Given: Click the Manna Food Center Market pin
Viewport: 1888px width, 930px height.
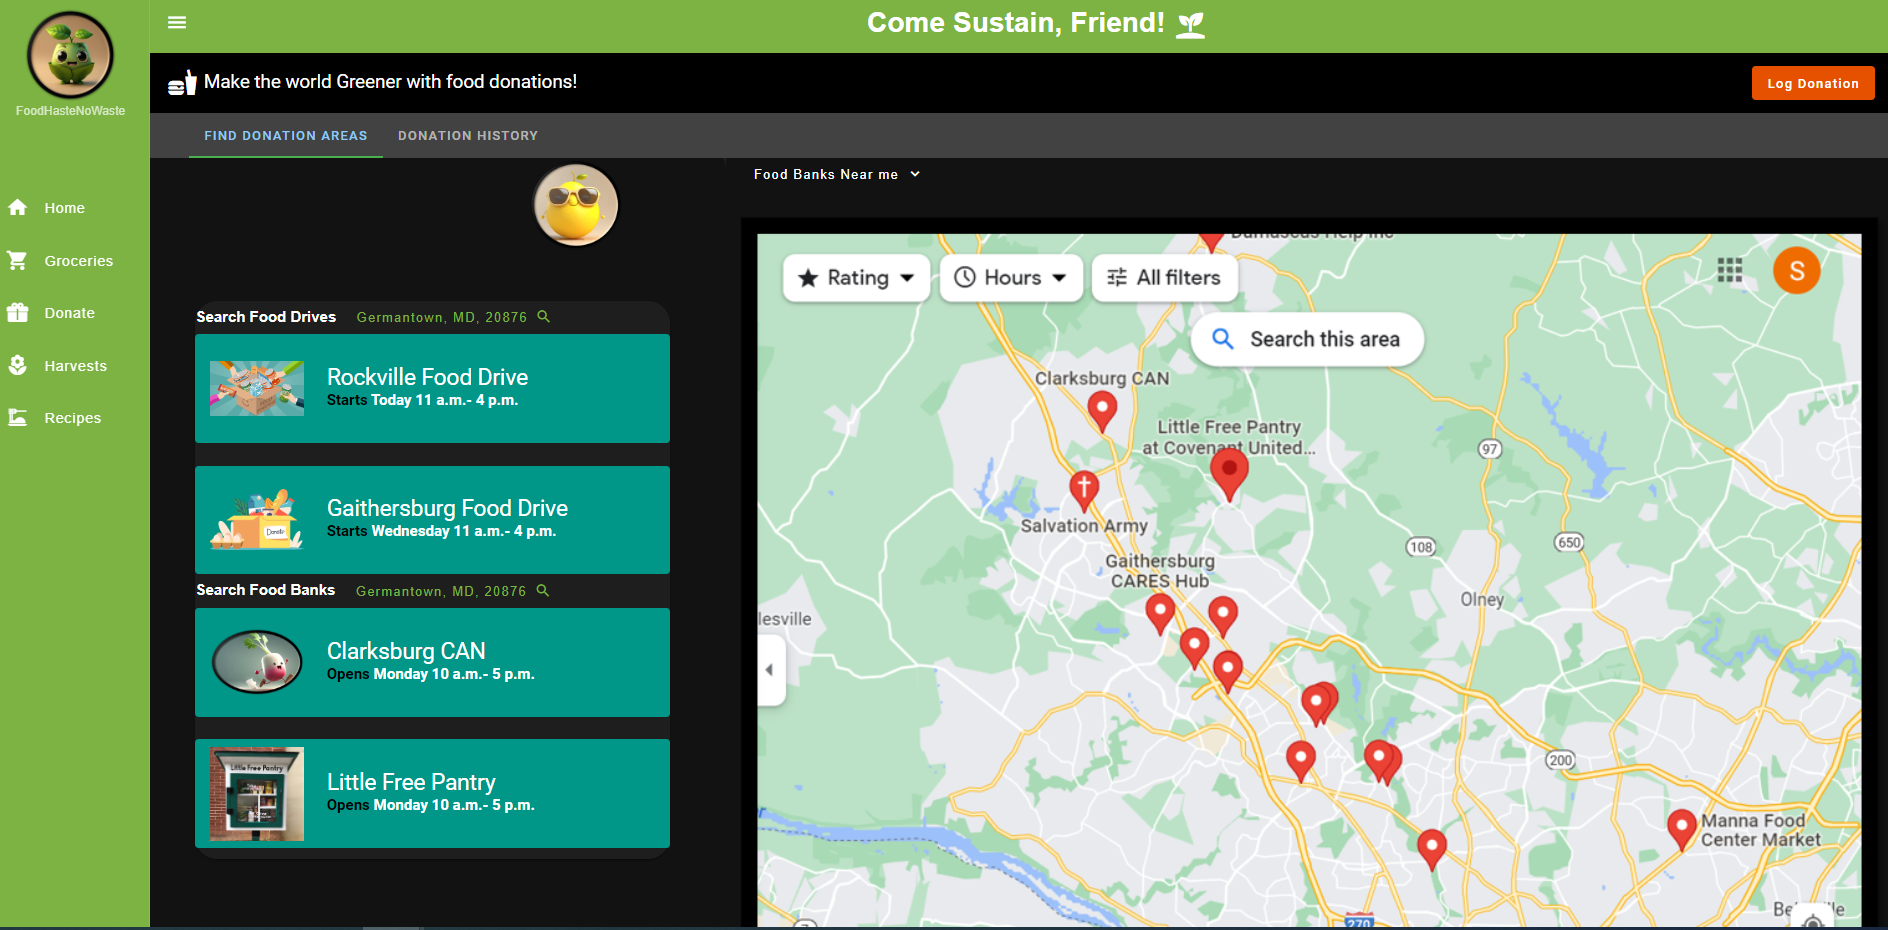Looking at the screenshot, I should coord(1682,829).
